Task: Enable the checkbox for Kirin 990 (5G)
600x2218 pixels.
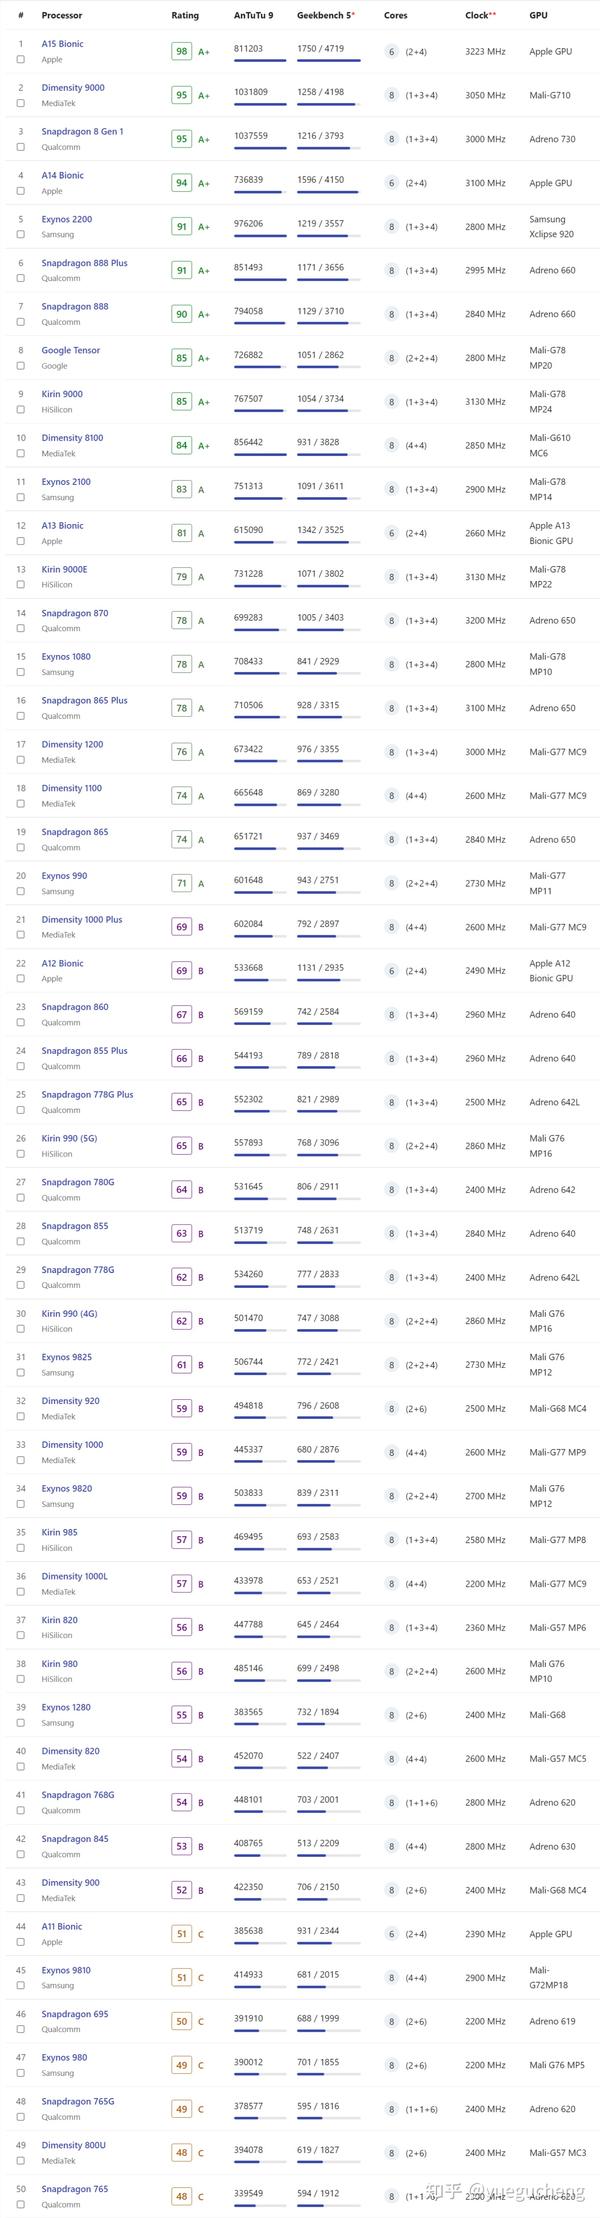Action: 21,1154
